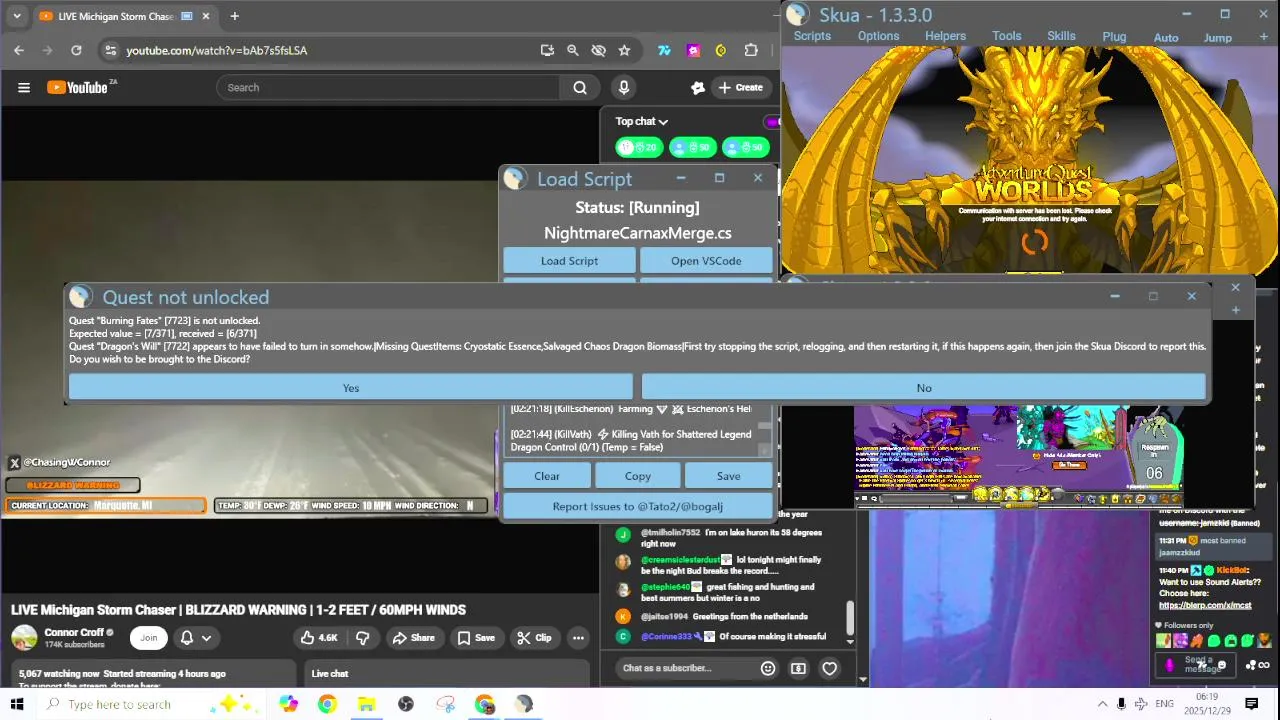
Task: Click the plus icon in Skua menu bar
Action: [1264, 37]
